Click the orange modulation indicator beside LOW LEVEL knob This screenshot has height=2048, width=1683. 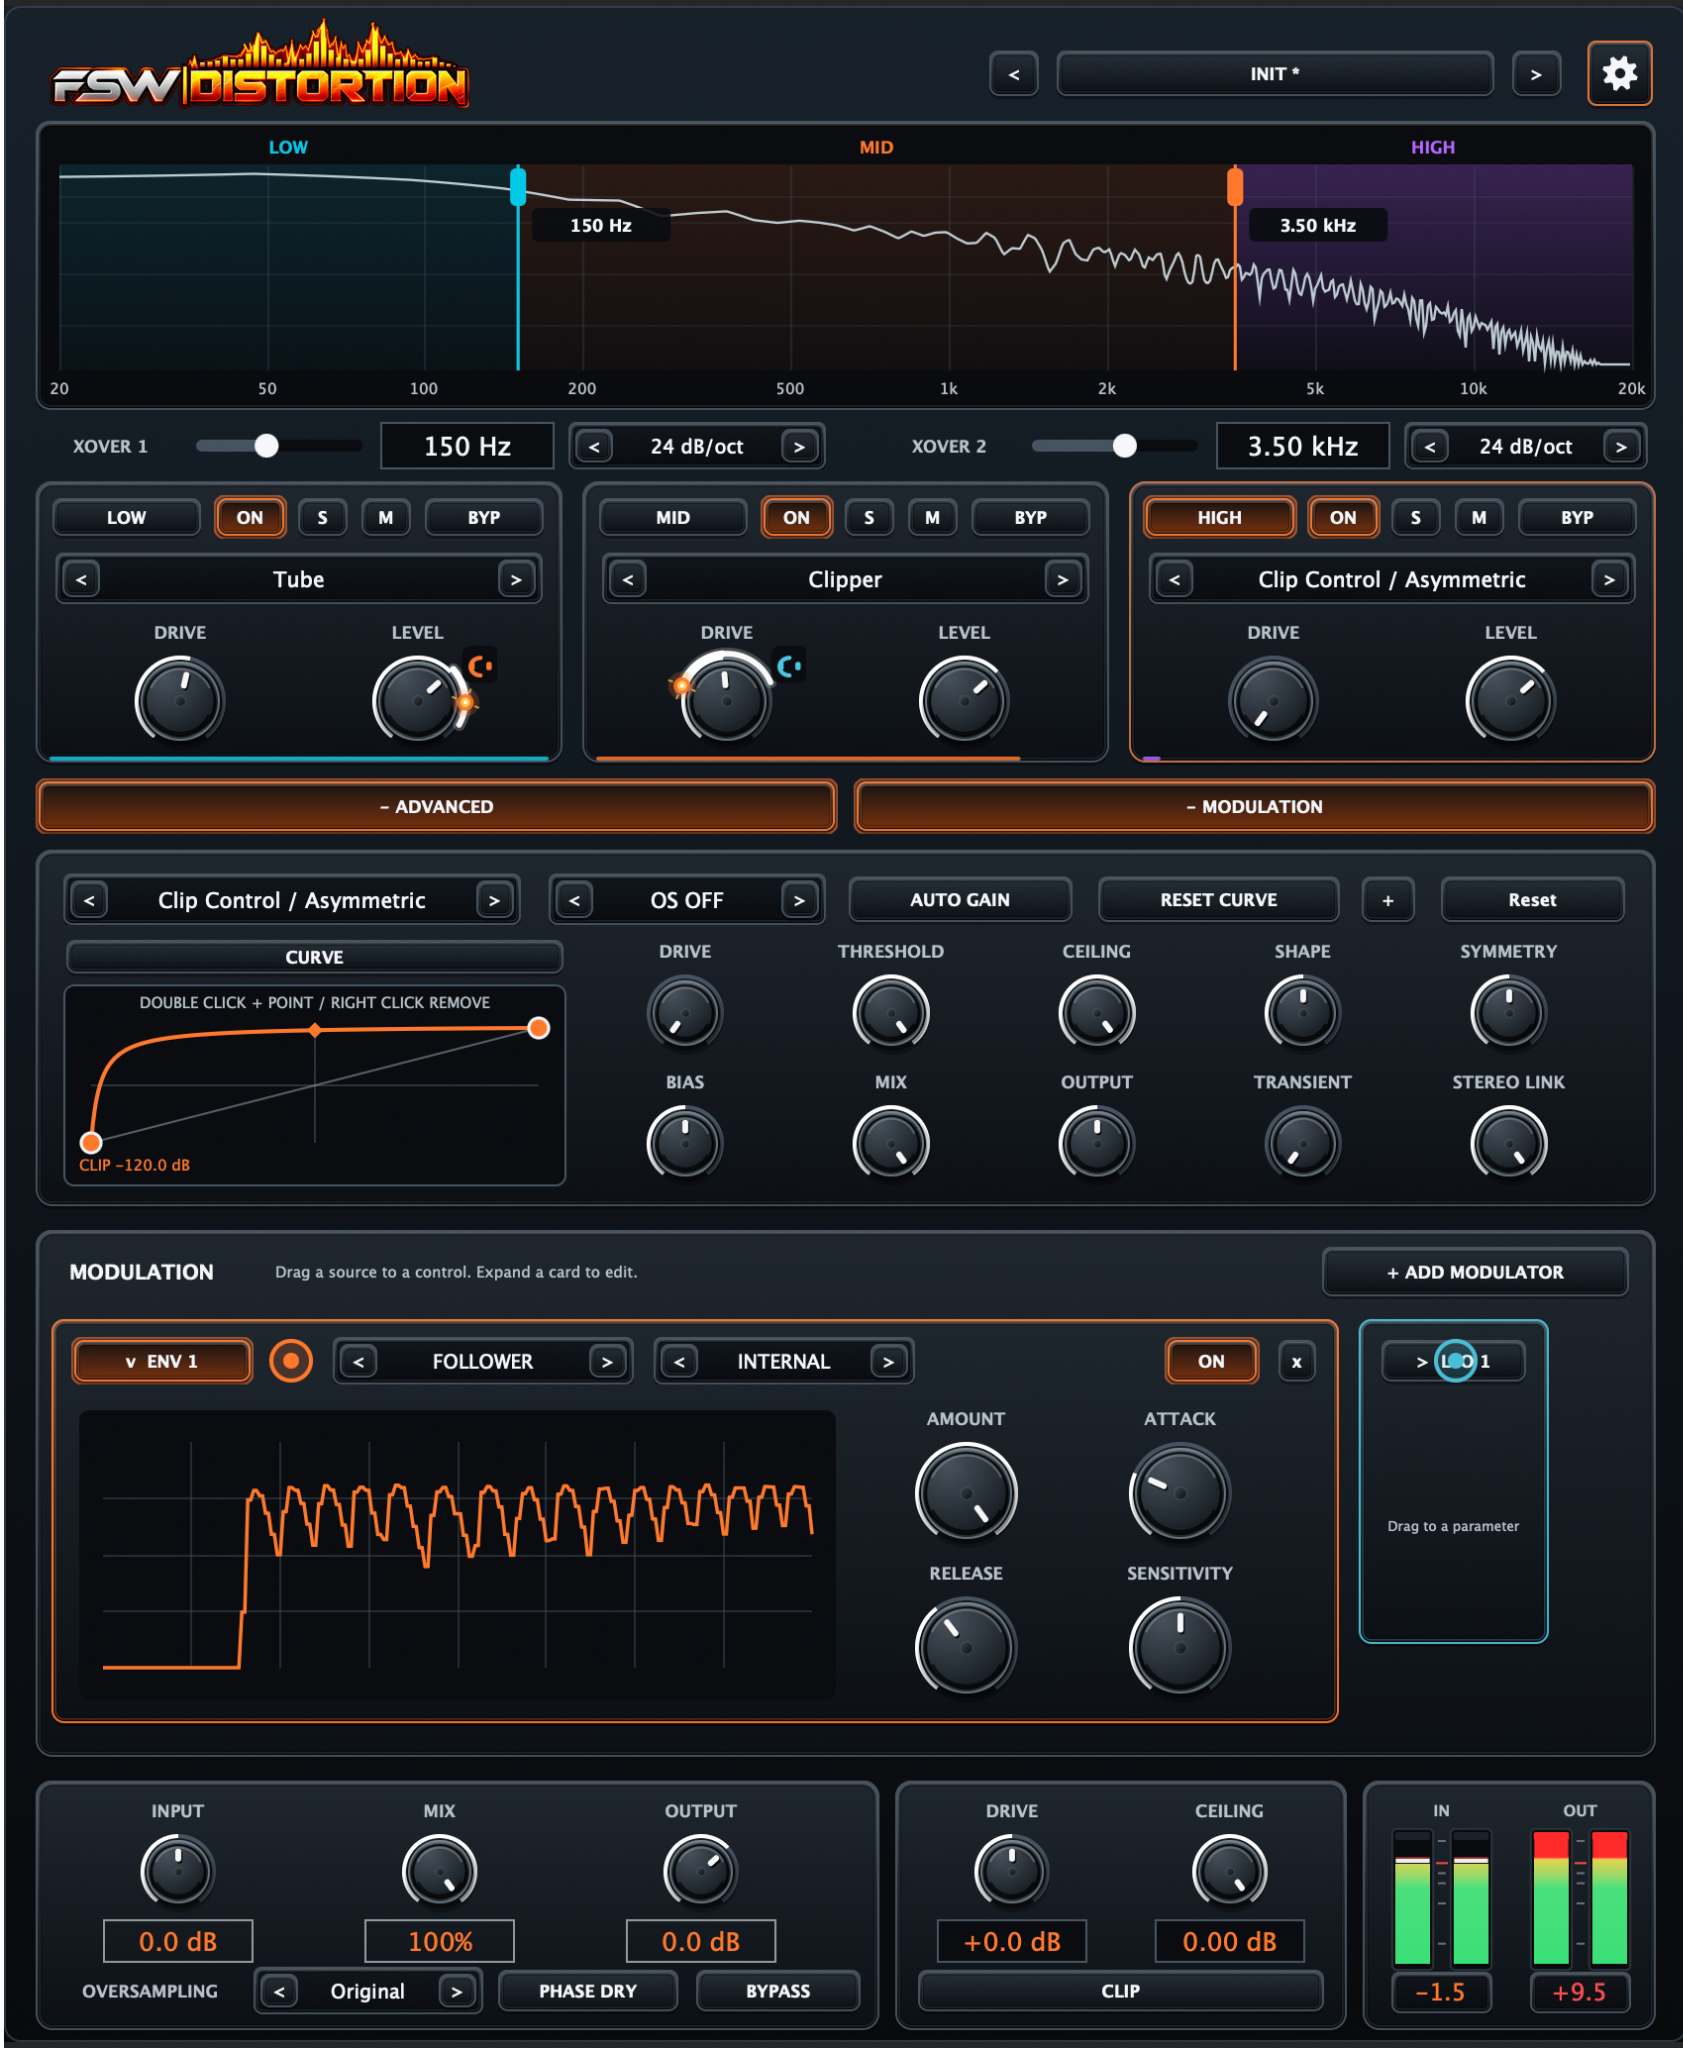[x=481, y=666]
